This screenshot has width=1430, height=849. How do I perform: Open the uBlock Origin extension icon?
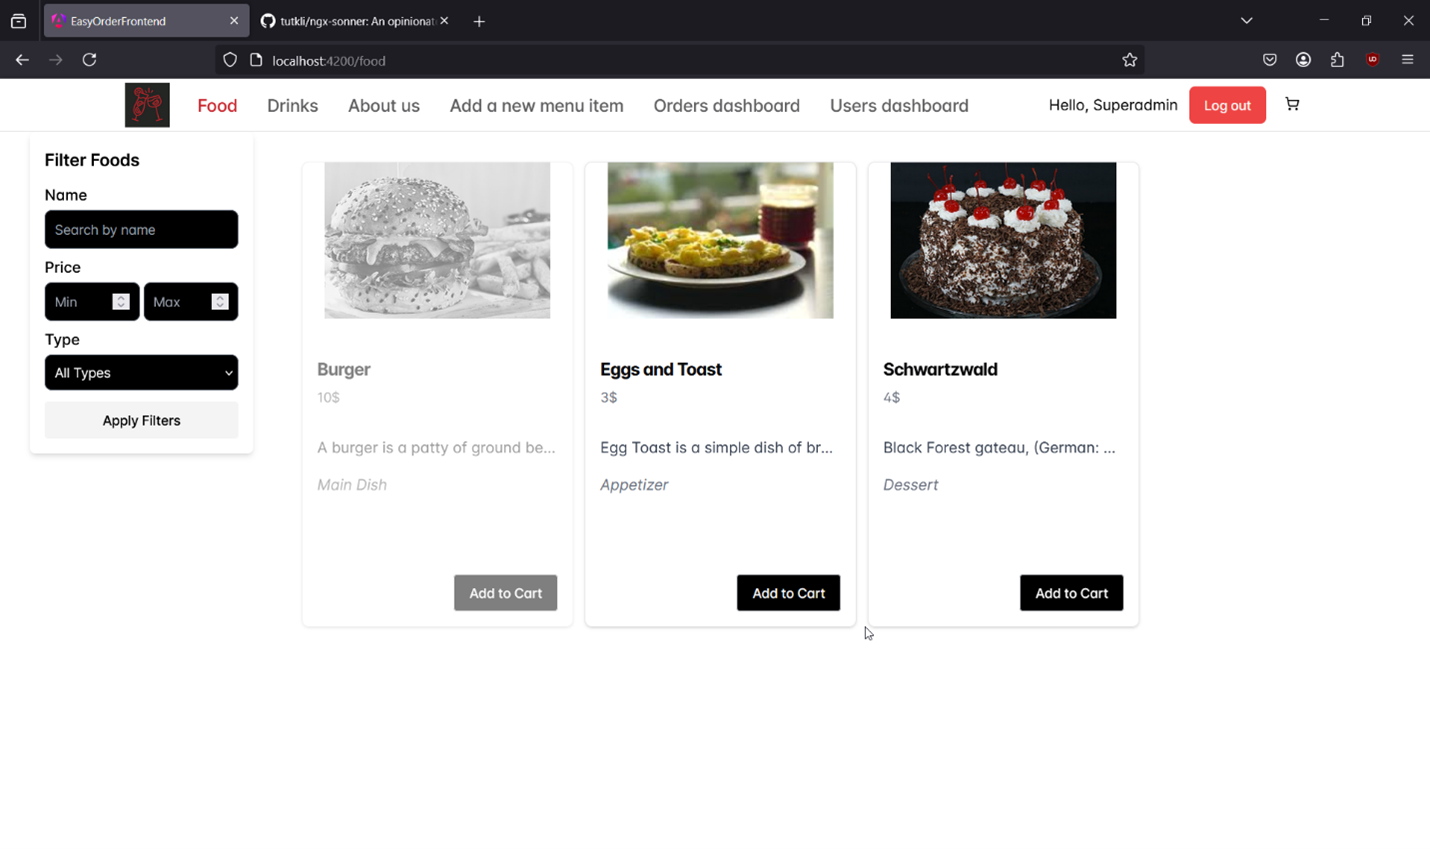(1372, 60)
